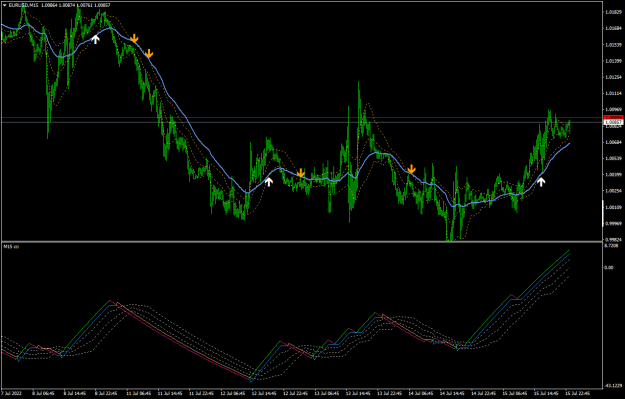625x399 pixels.
Task: Click indicator scale value -43.1229
Action: point(613,385)
